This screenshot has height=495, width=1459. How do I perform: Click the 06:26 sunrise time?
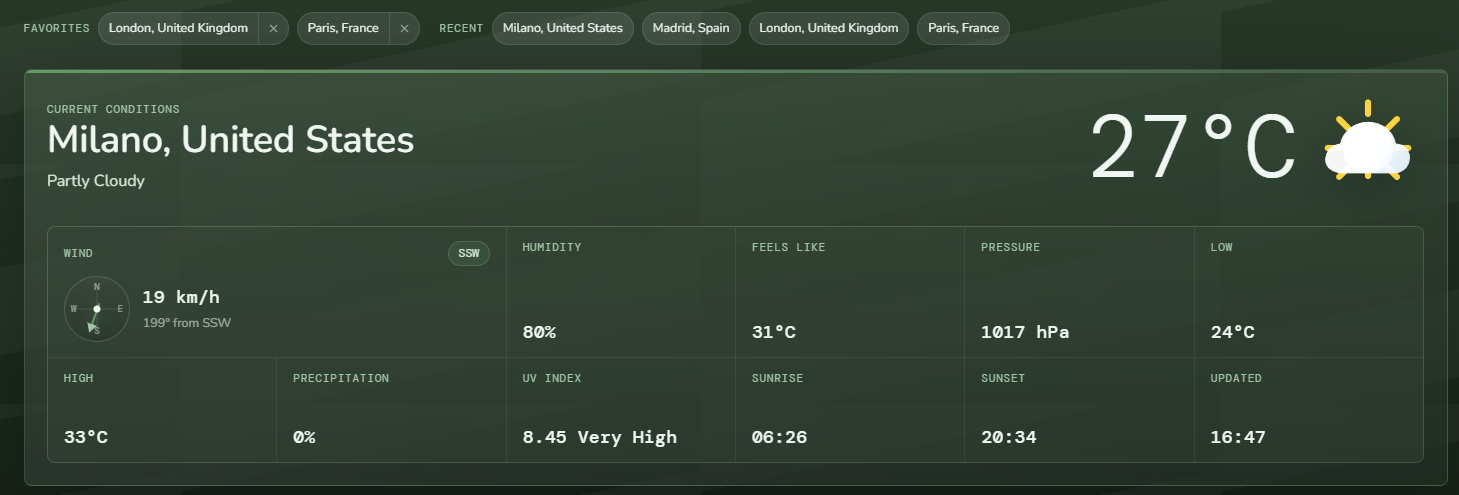click(779, 437)
